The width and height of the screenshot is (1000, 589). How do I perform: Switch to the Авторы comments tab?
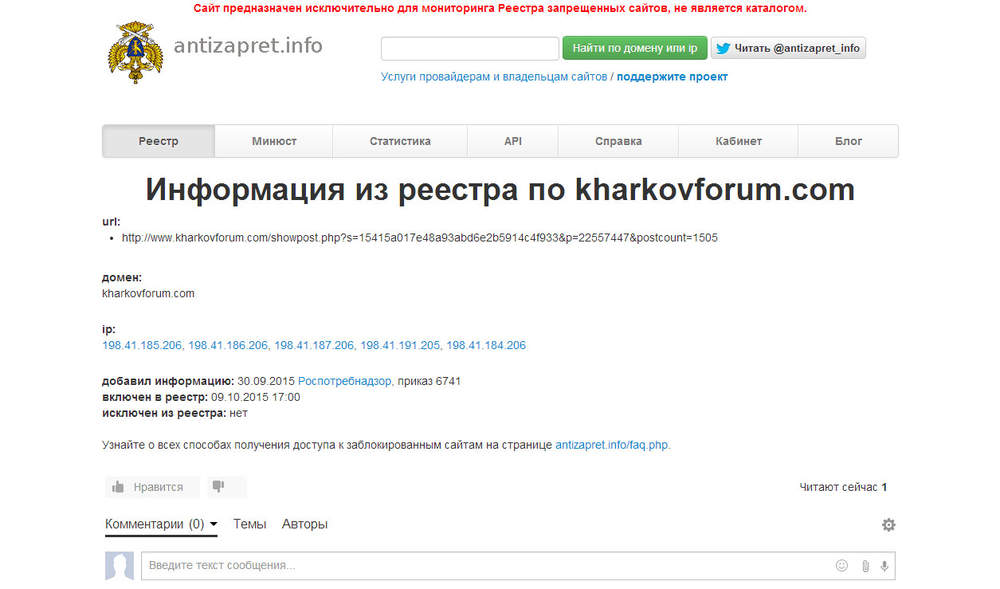pos(305,524)
